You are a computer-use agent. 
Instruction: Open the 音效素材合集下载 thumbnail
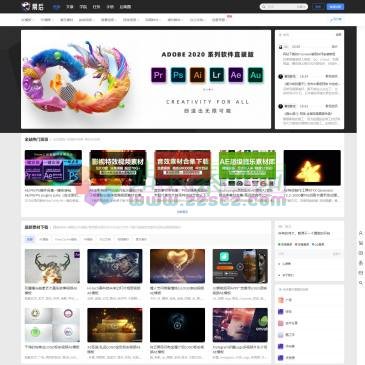[x=183, y=168]
